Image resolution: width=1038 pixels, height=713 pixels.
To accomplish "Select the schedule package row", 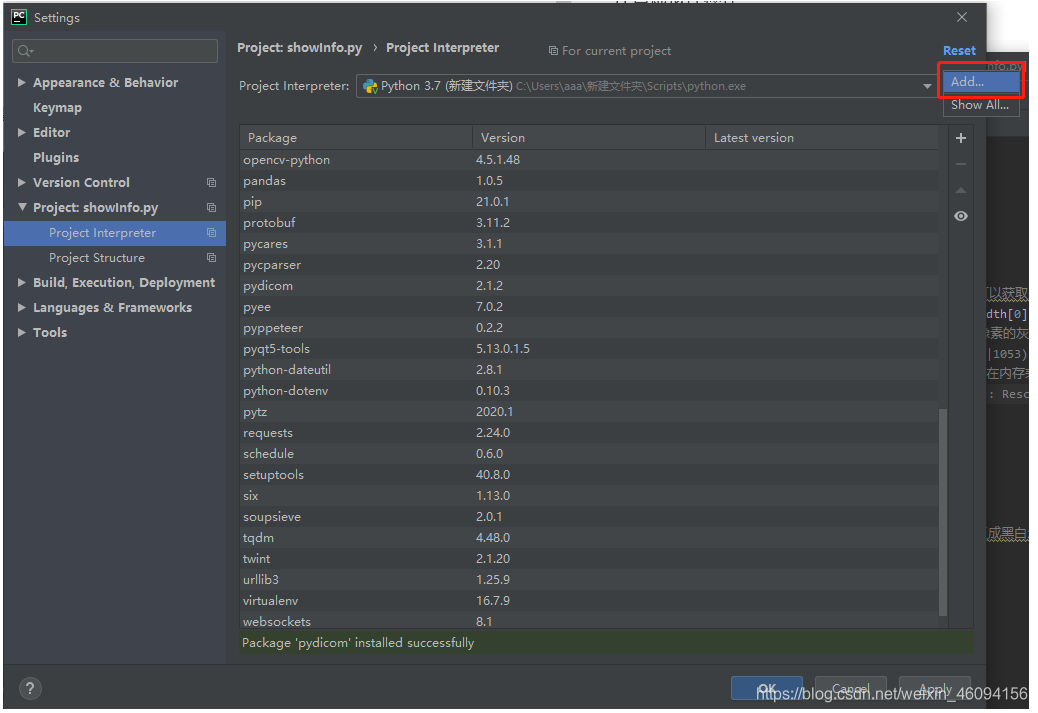I will (589, 454).
